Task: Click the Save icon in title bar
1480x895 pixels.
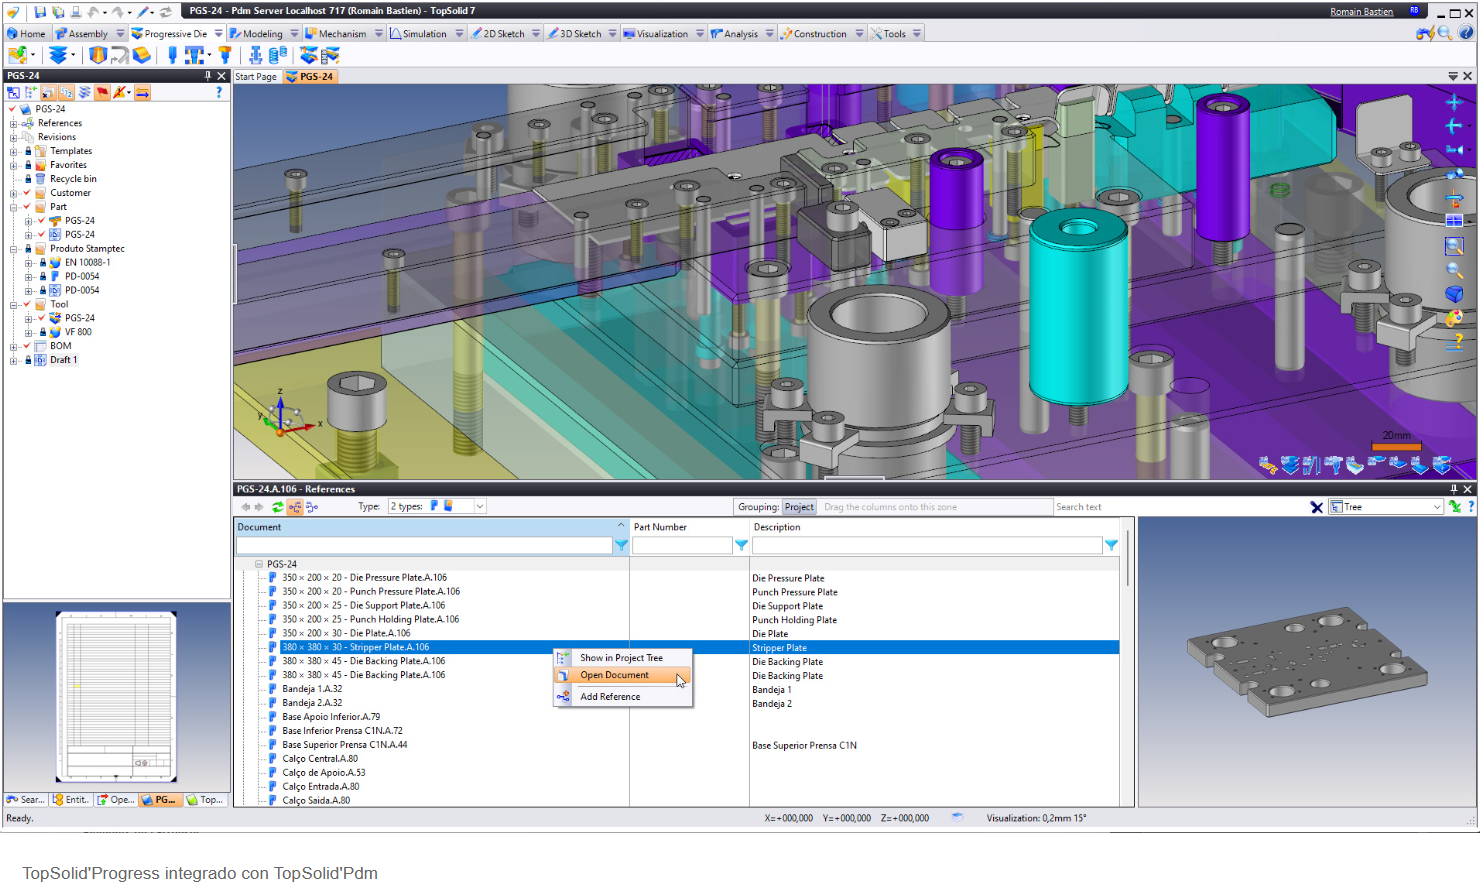Action: [x=40, y=12]
